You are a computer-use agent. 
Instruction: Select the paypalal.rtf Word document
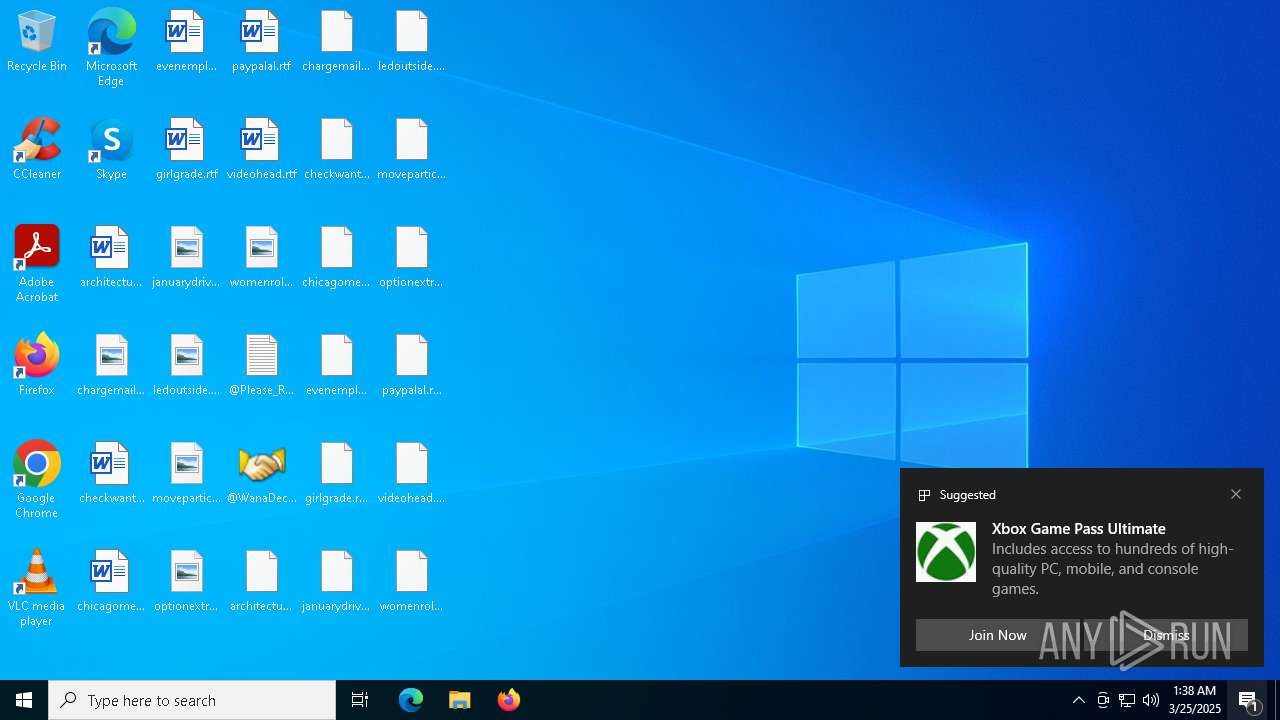coord(262,42)
